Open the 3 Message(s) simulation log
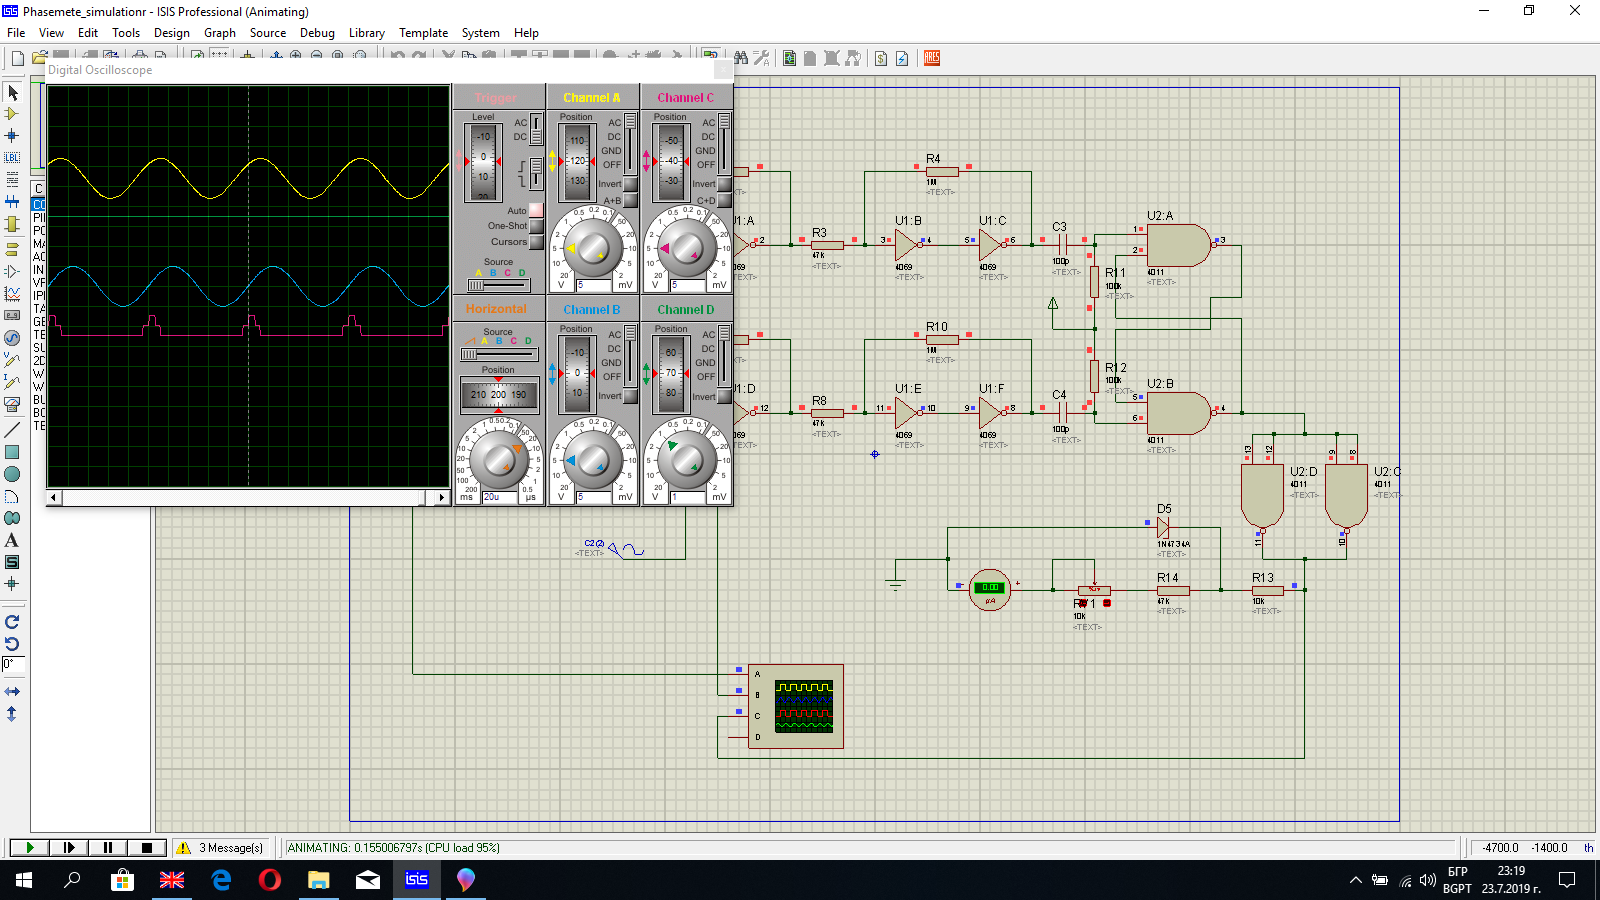Viewport: 1600px width, 900px height. point(221,848)
